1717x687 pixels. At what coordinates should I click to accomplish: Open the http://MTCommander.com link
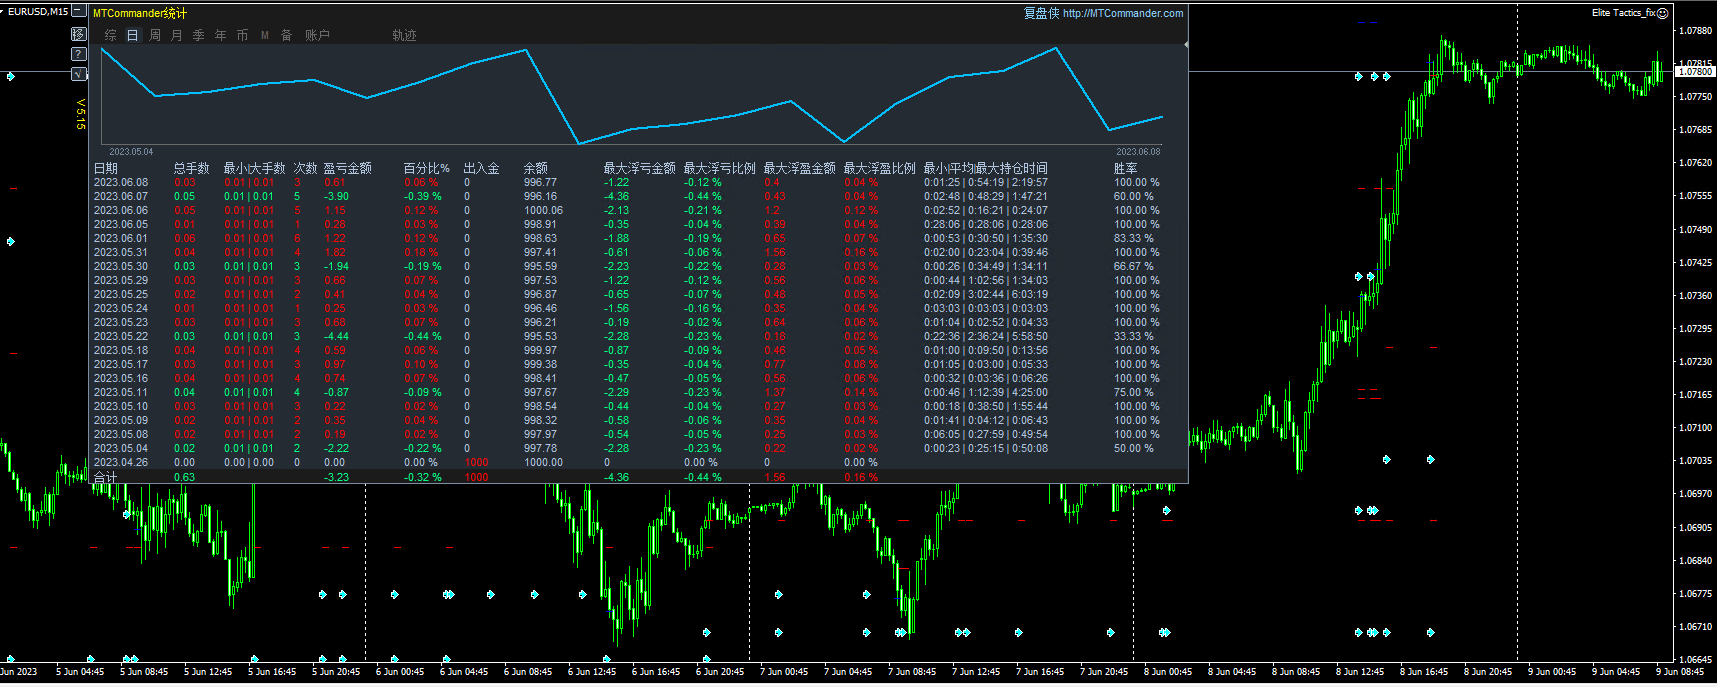(1123, 13)
